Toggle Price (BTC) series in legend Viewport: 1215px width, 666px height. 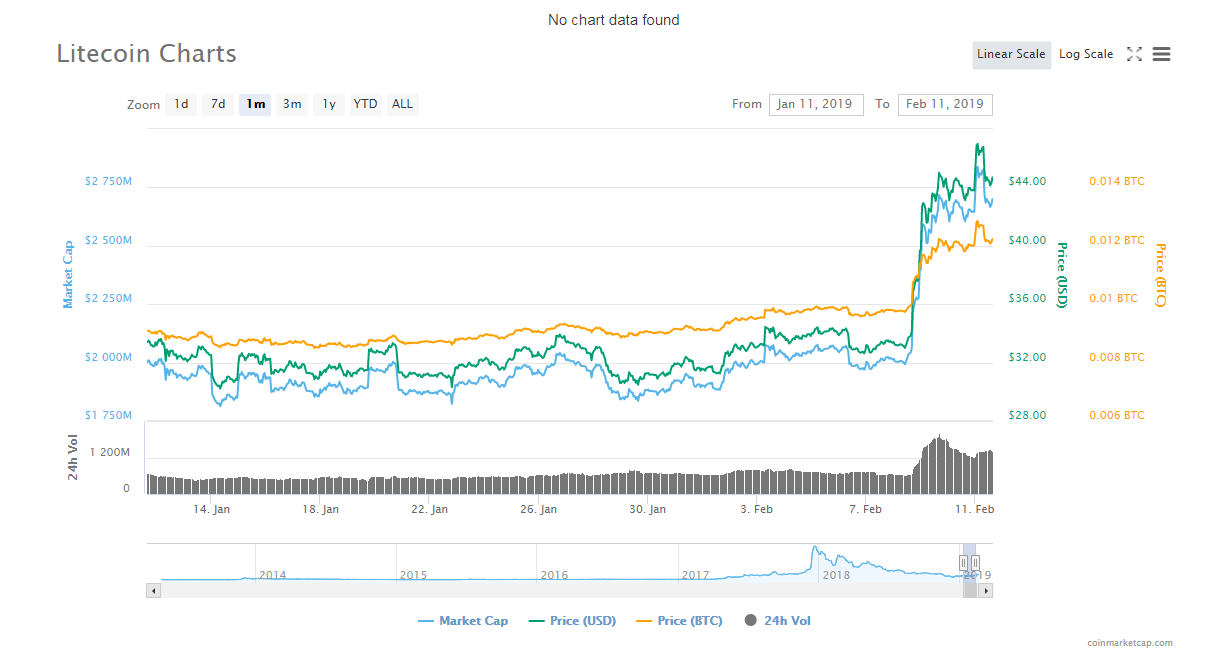[679, 621]
